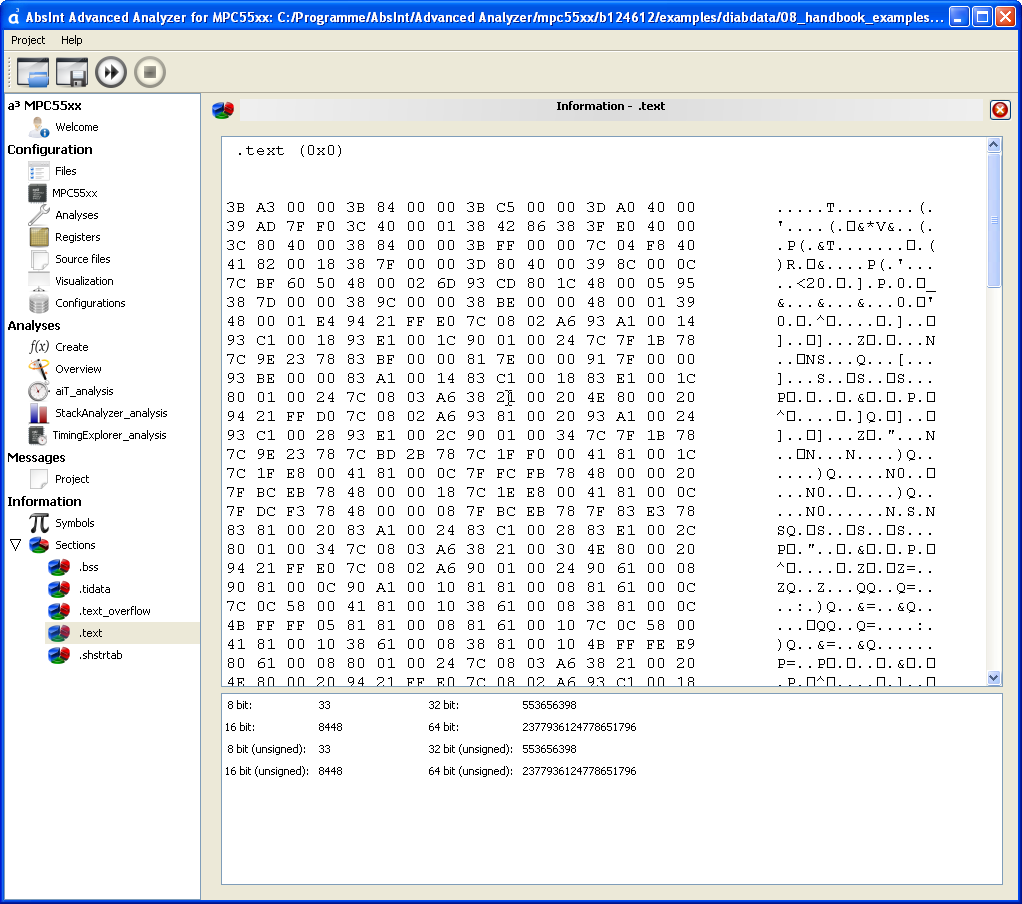Click the .text_overflow section icon
The image size is (1022, 904).
[x=59, y=611]
